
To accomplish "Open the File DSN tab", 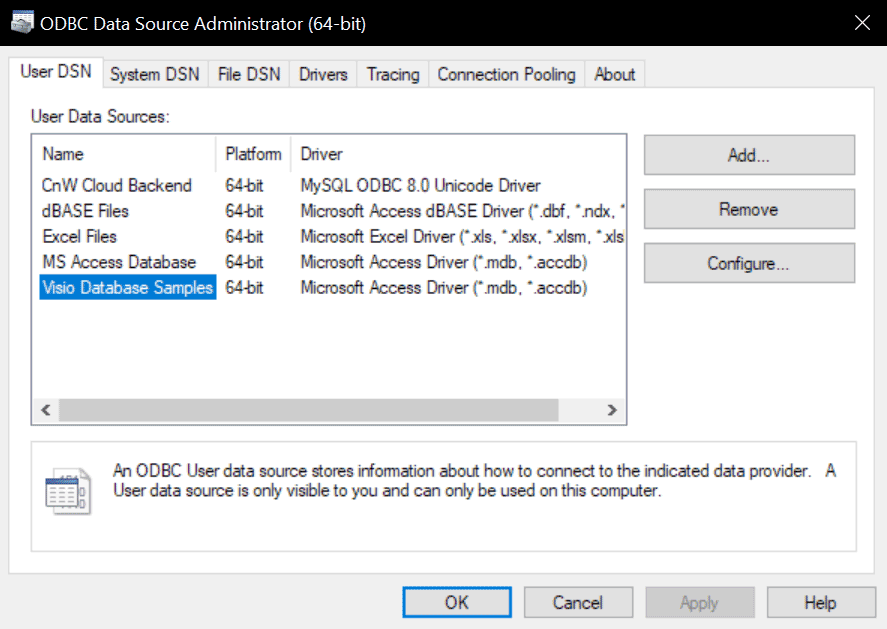I will pyautogui.click(x=248, y=73).
